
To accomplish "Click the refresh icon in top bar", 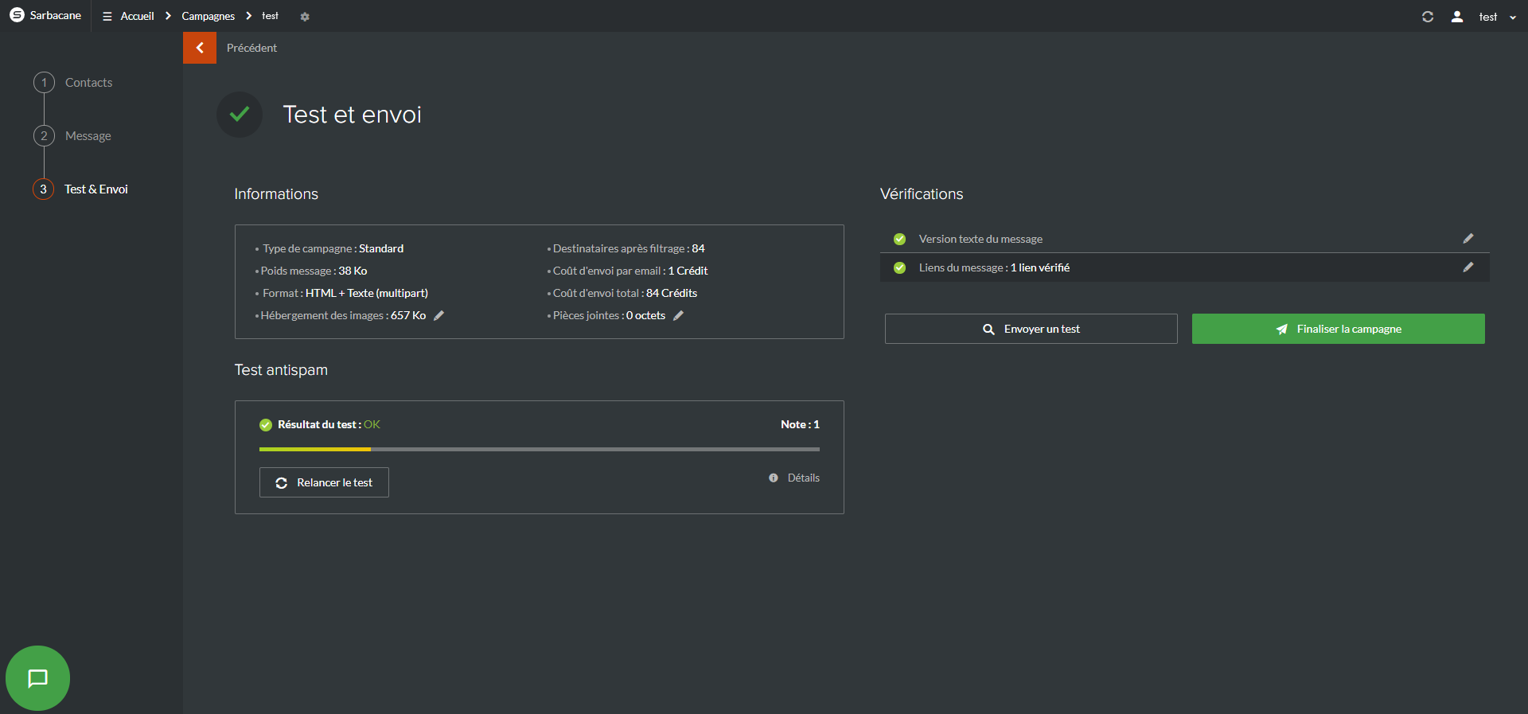I will [1427, 17].
